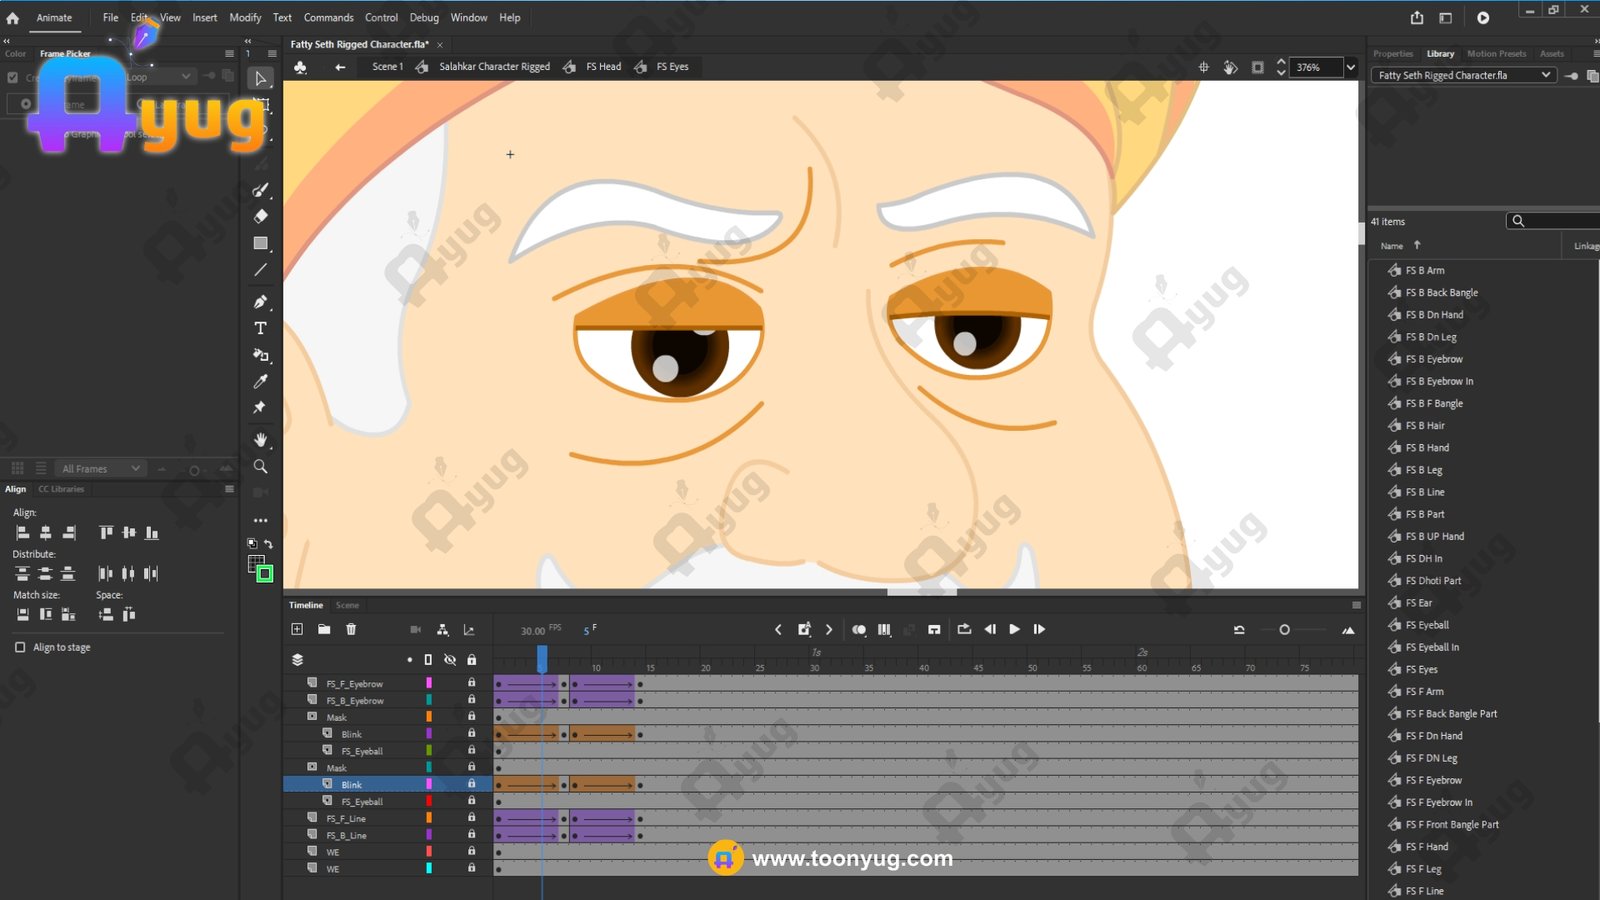Select the Eyedropper tool
Viewport: 1600px width, 900px height.
(261, 381)
